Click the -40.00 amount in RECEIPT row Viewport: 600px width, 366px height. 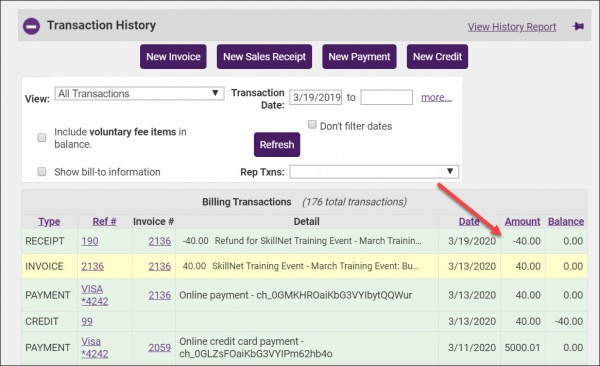[x=527, y=241]
